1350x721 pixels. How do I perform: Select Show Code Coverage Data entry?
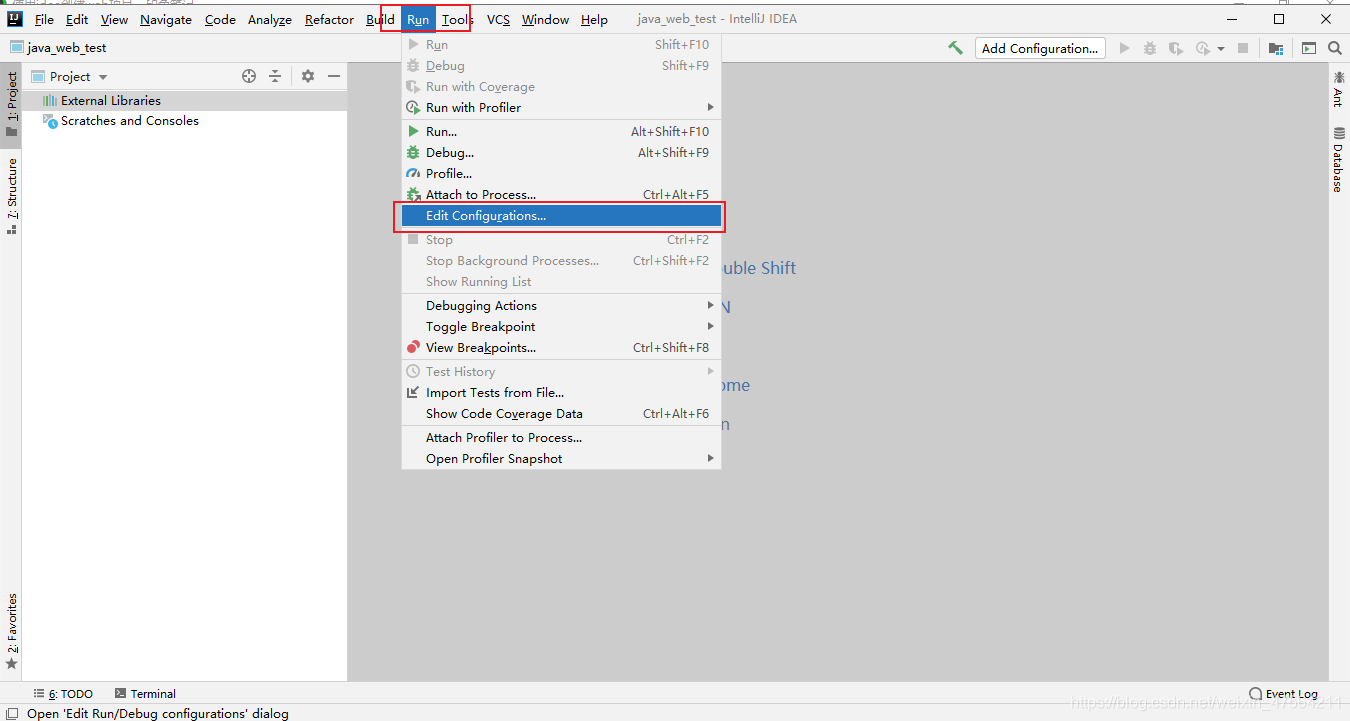point(561,414)
